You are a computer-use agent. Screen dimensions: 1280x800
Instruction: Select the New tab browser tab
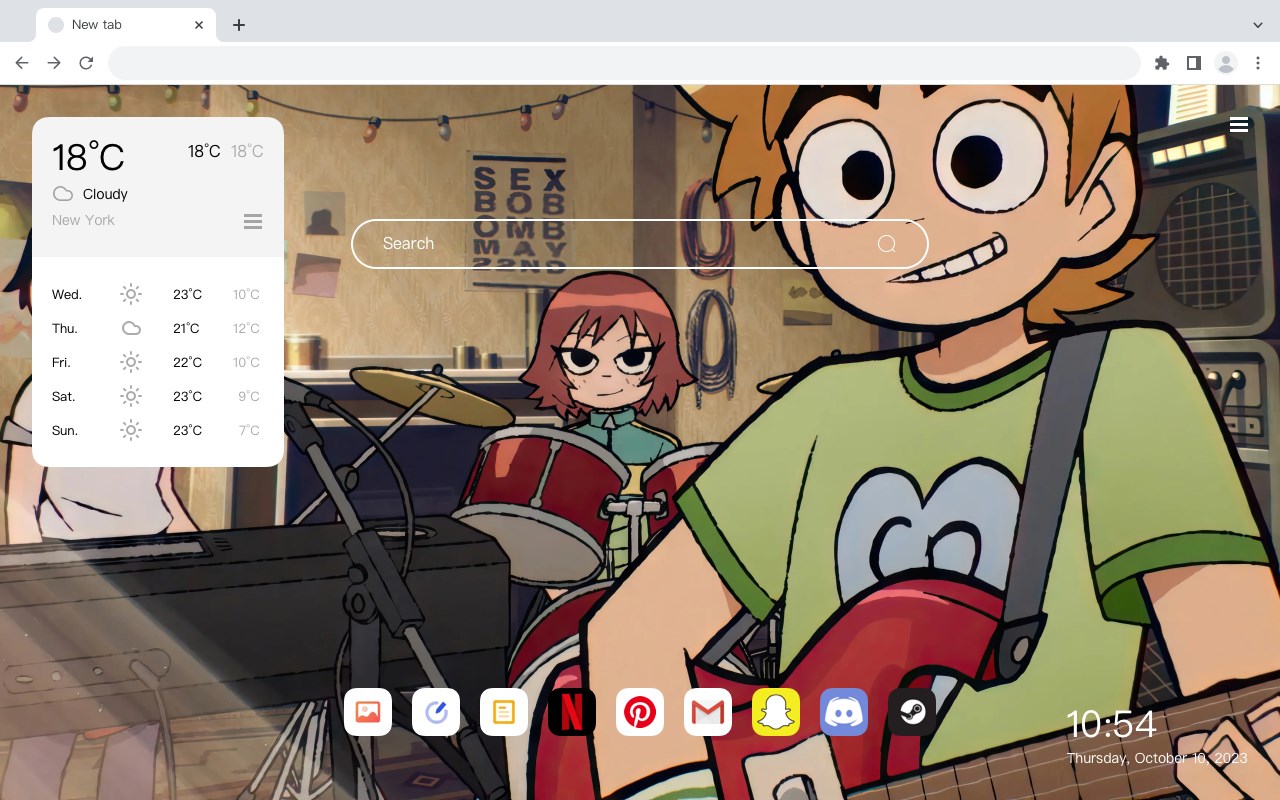coord(126,25)
